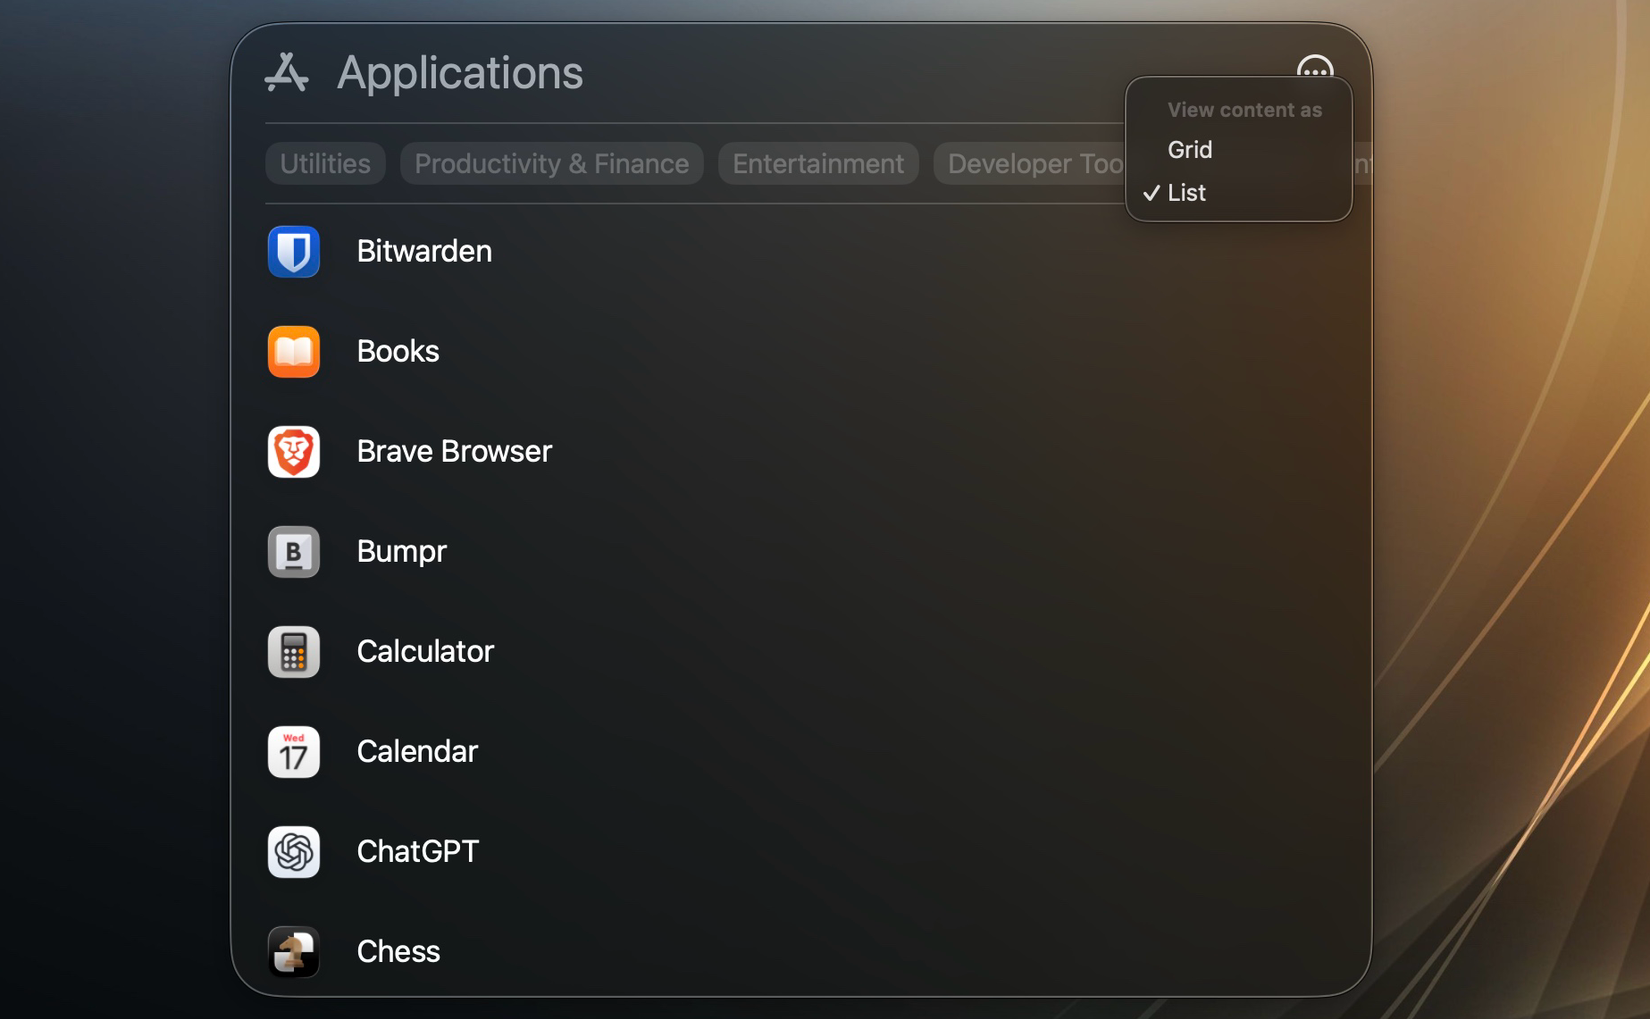Select the Productivity & Finance filter

click(551, 164)
